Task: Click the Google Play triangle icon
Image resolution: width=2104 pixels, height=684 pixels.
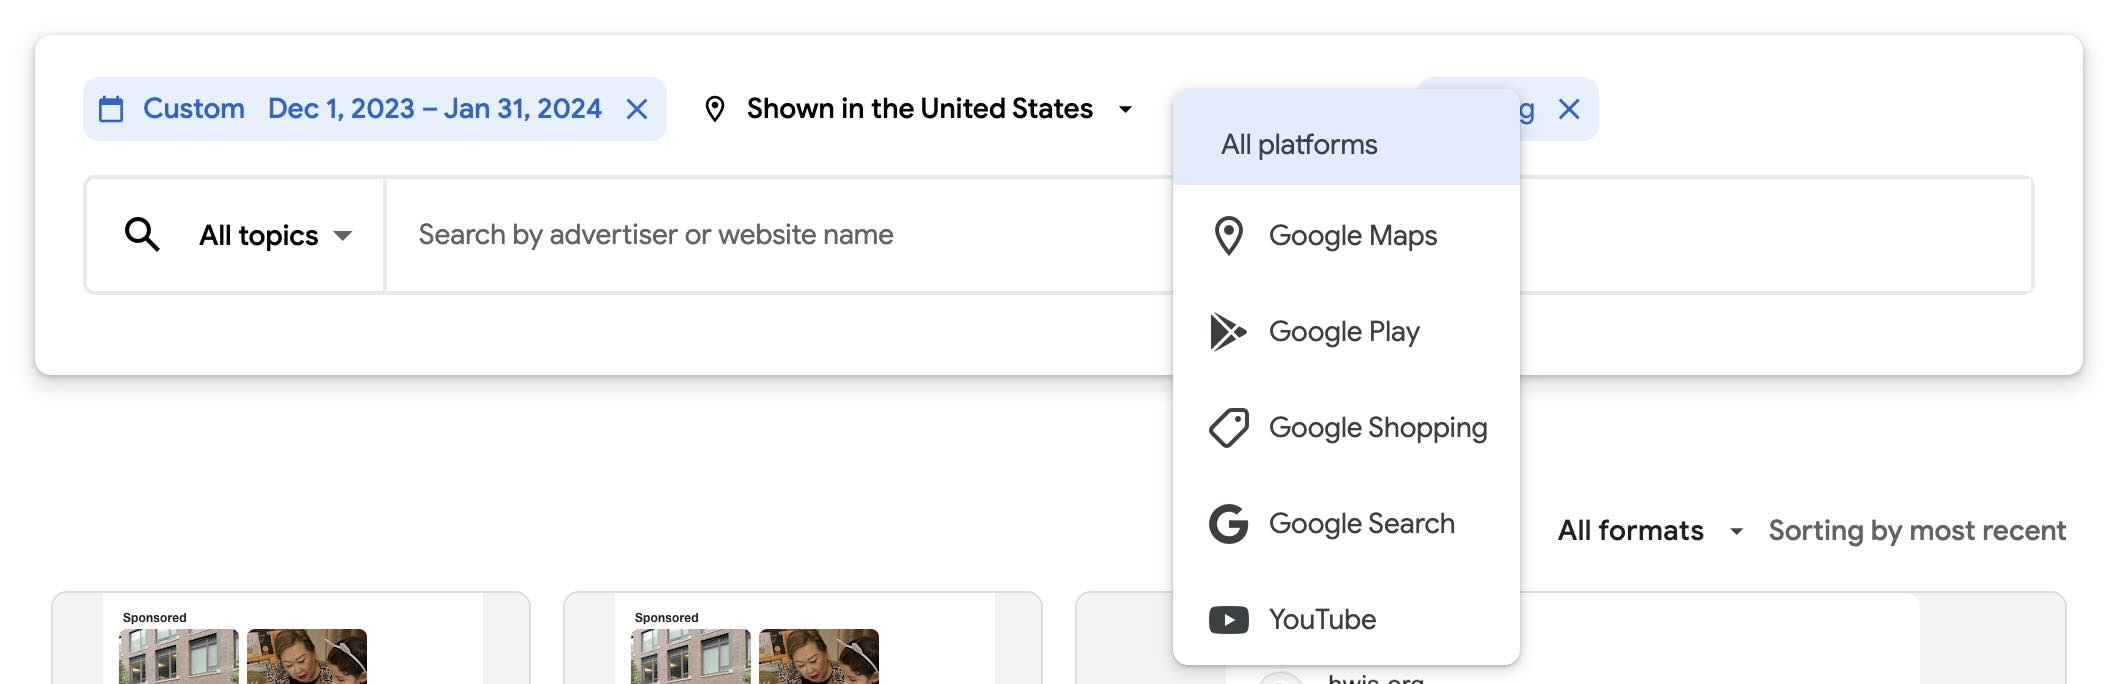Action: click(1228, 332)
